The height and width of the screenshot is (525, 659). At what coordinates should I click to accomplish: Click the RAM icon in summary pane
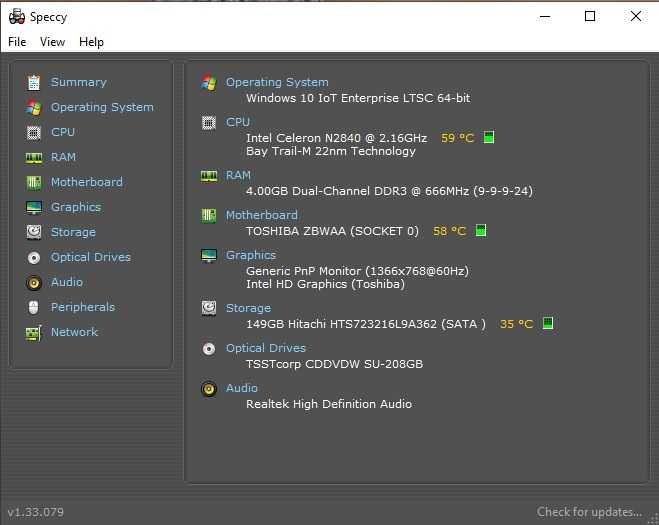coord(208,176)
